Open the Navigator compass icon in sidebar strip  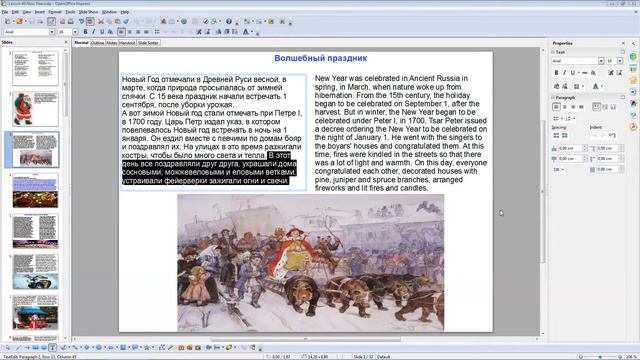[x=633, y=127]
